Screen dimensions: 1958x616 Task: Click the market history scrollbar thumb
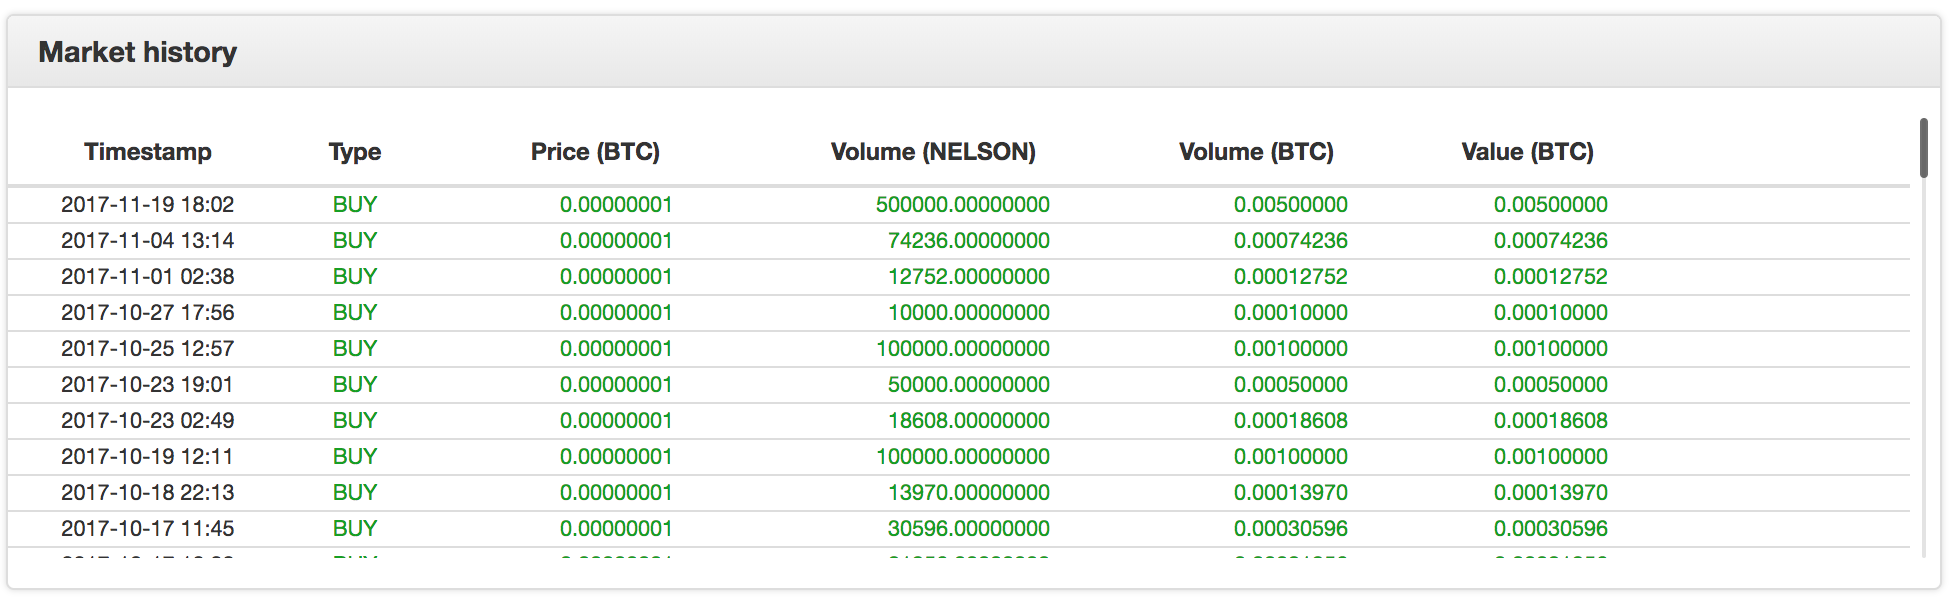point(1923,148)
